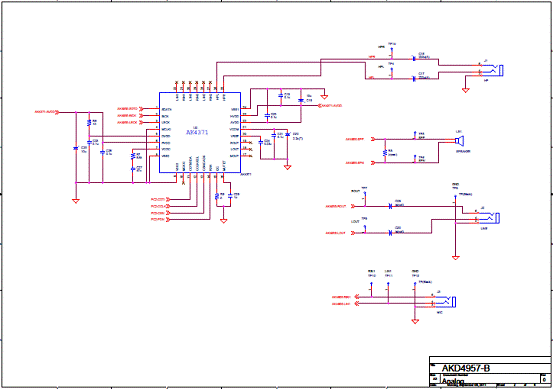Select the test point above the upper HP line
This screenshot has height=389, width=553.
391,51
